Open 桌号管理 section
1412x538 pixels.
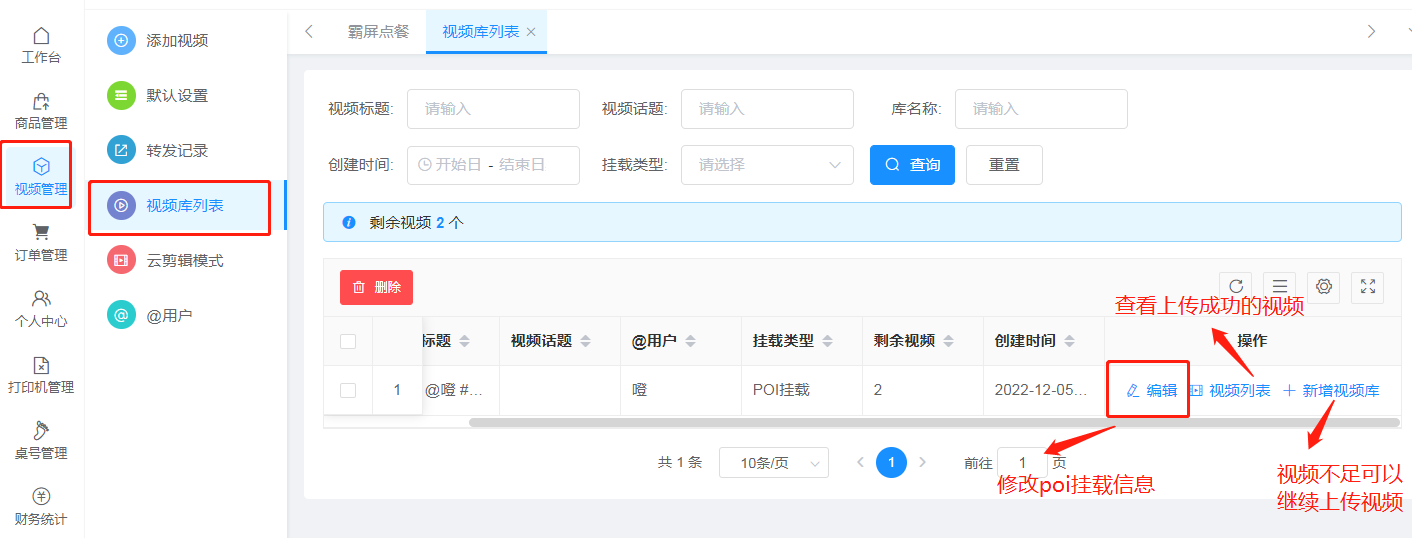pos(41,442)
